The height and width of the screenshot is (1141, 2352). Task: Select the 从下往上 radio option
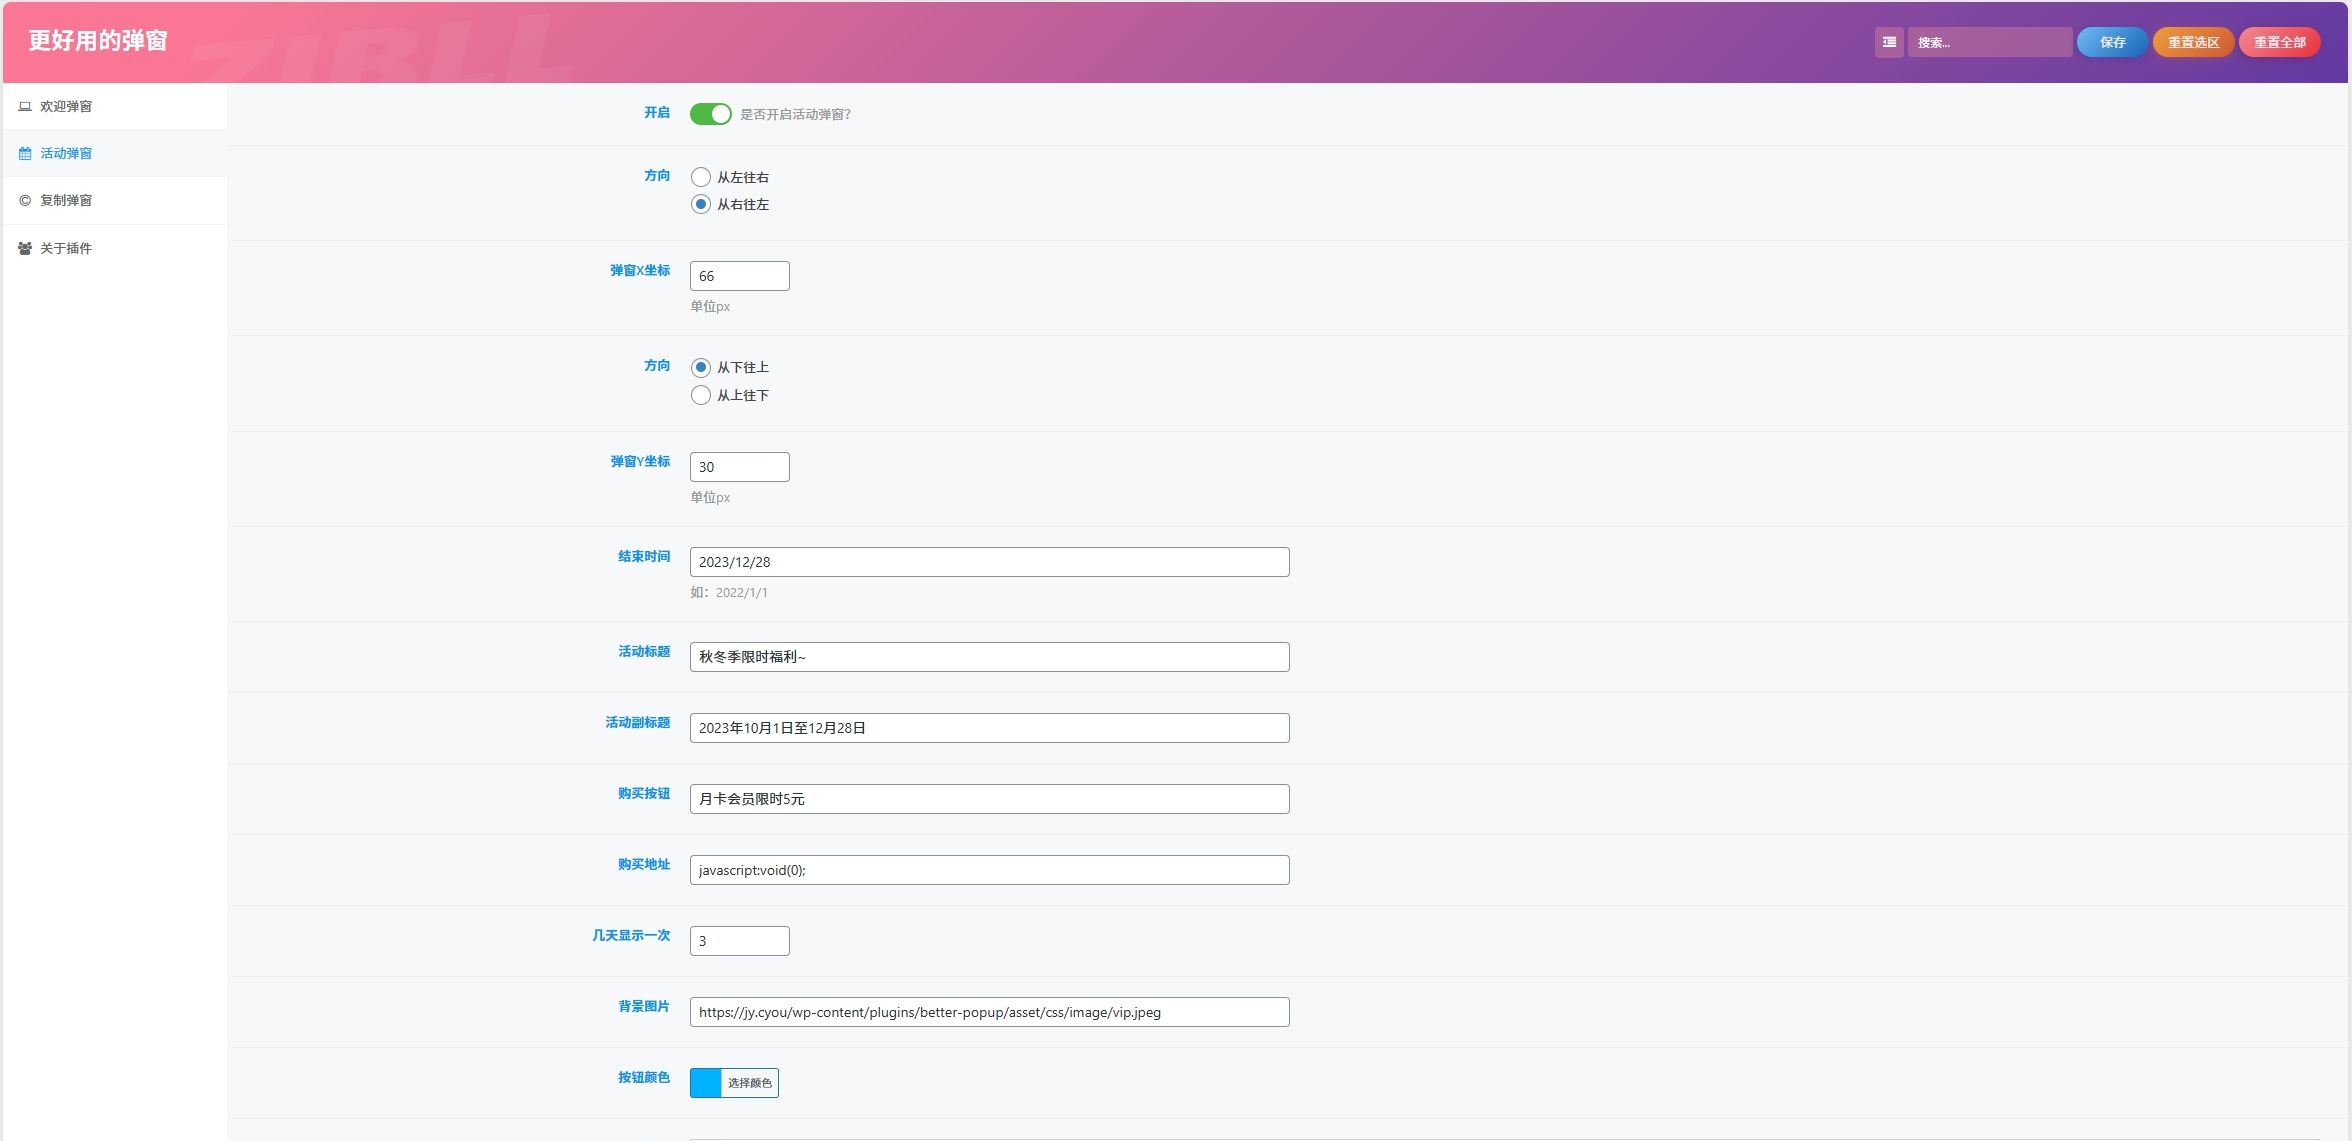[x=701, y=367]
